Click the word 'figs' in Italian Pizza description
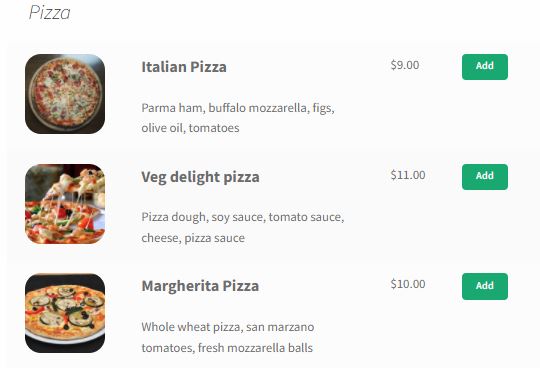Screen dimensions: 540x368 coord(323,108)
